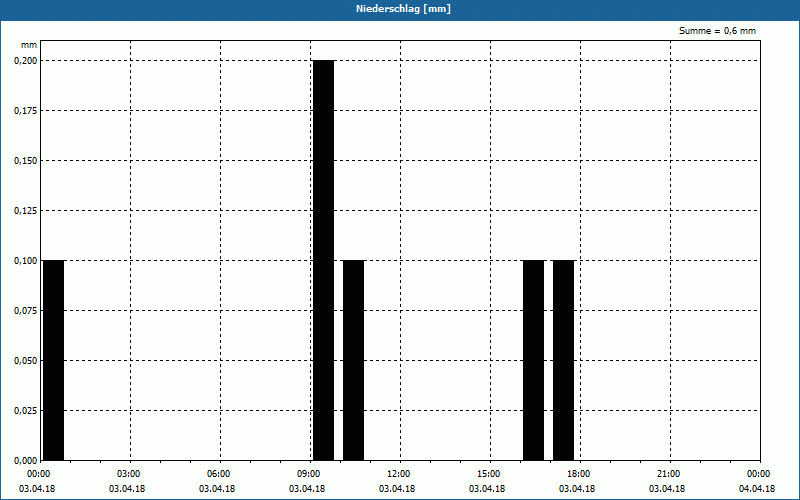Screen dimensions: 800x500
Task: Click the 21:00 time label
Action: pyautogui.click(x=669, y=474)
